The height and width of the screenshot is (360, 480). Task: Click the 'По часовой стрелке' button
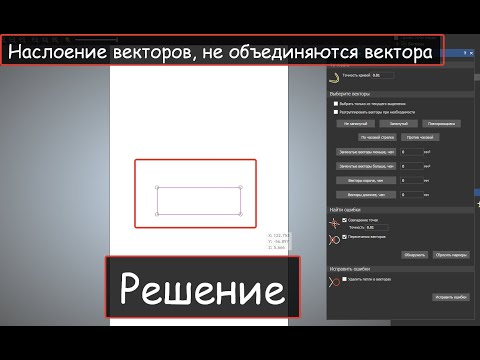coord(377,137)
